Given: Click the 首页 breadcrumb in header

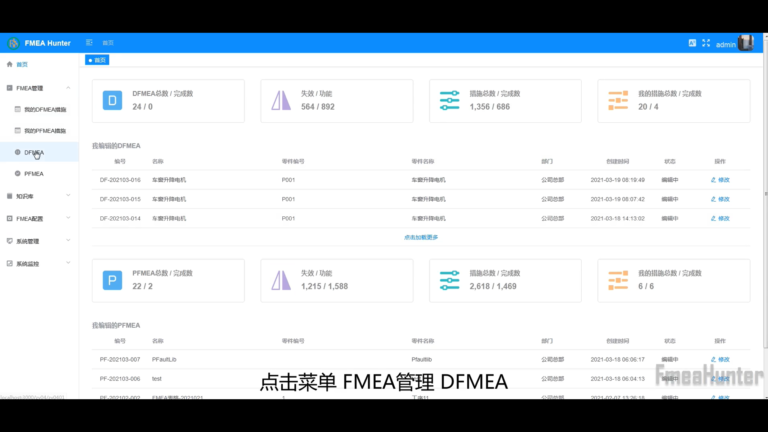Looking at the screenshot, I should coord(108,43).
